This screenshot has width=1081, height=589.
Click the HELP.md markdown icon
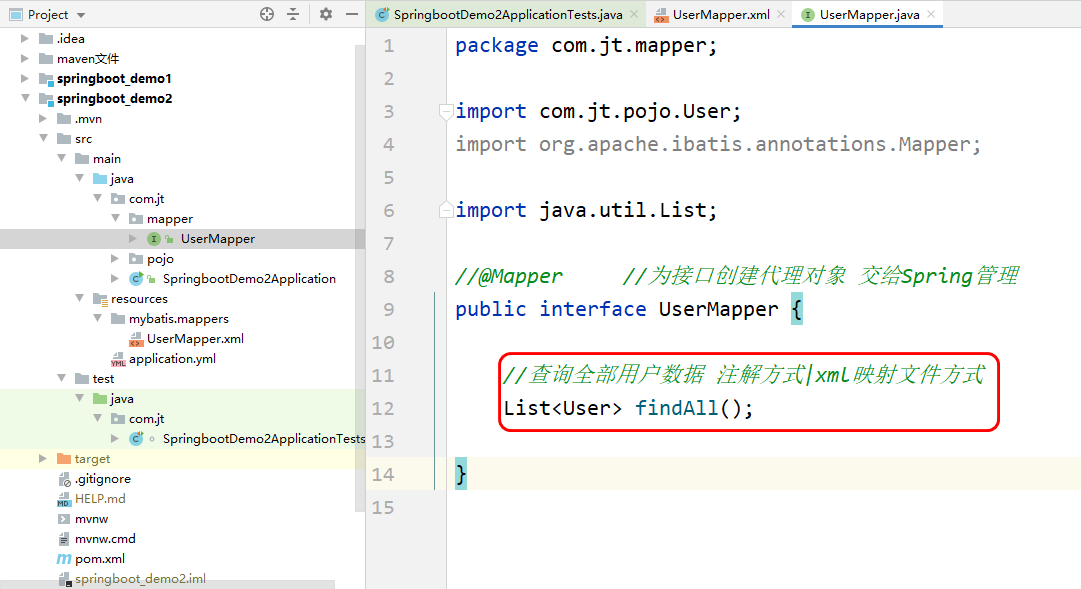[64, 499]
